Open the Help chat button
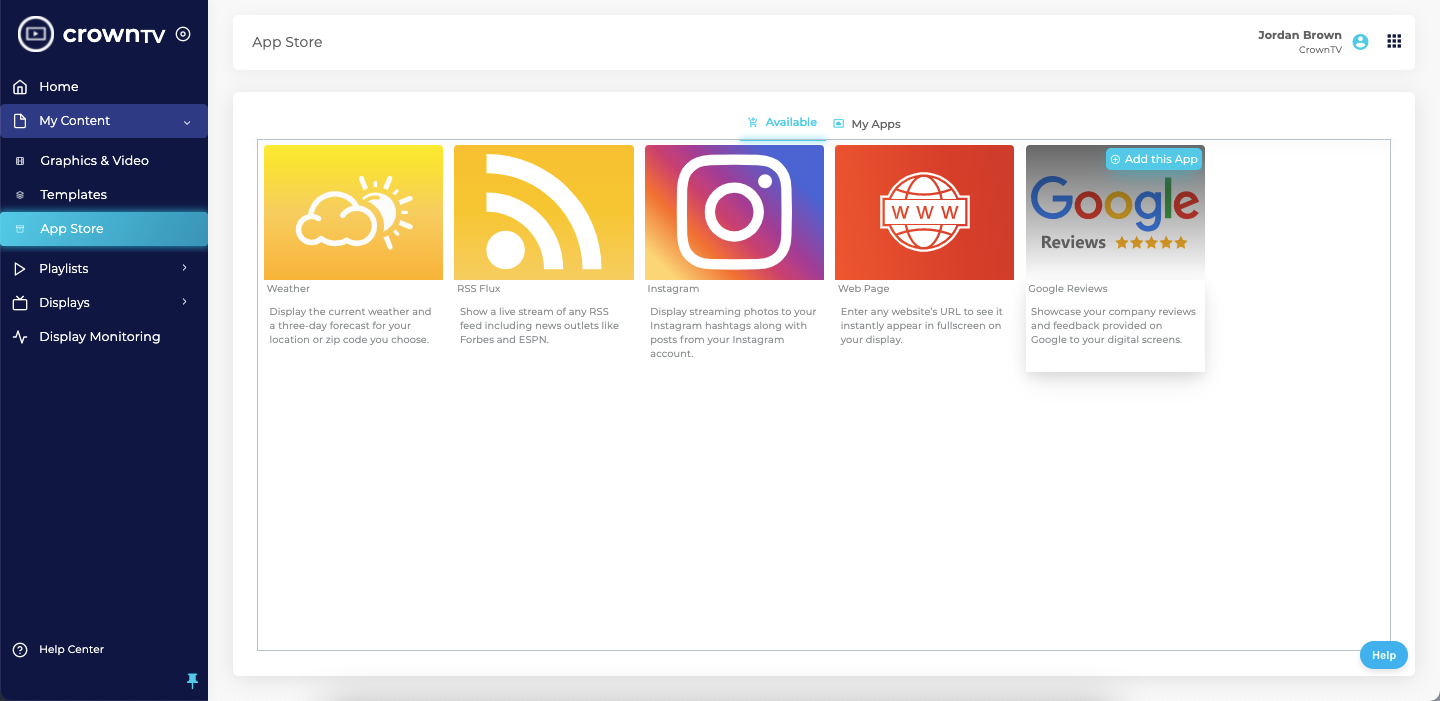This screenshot has width=1440, height=701. 1384,655
